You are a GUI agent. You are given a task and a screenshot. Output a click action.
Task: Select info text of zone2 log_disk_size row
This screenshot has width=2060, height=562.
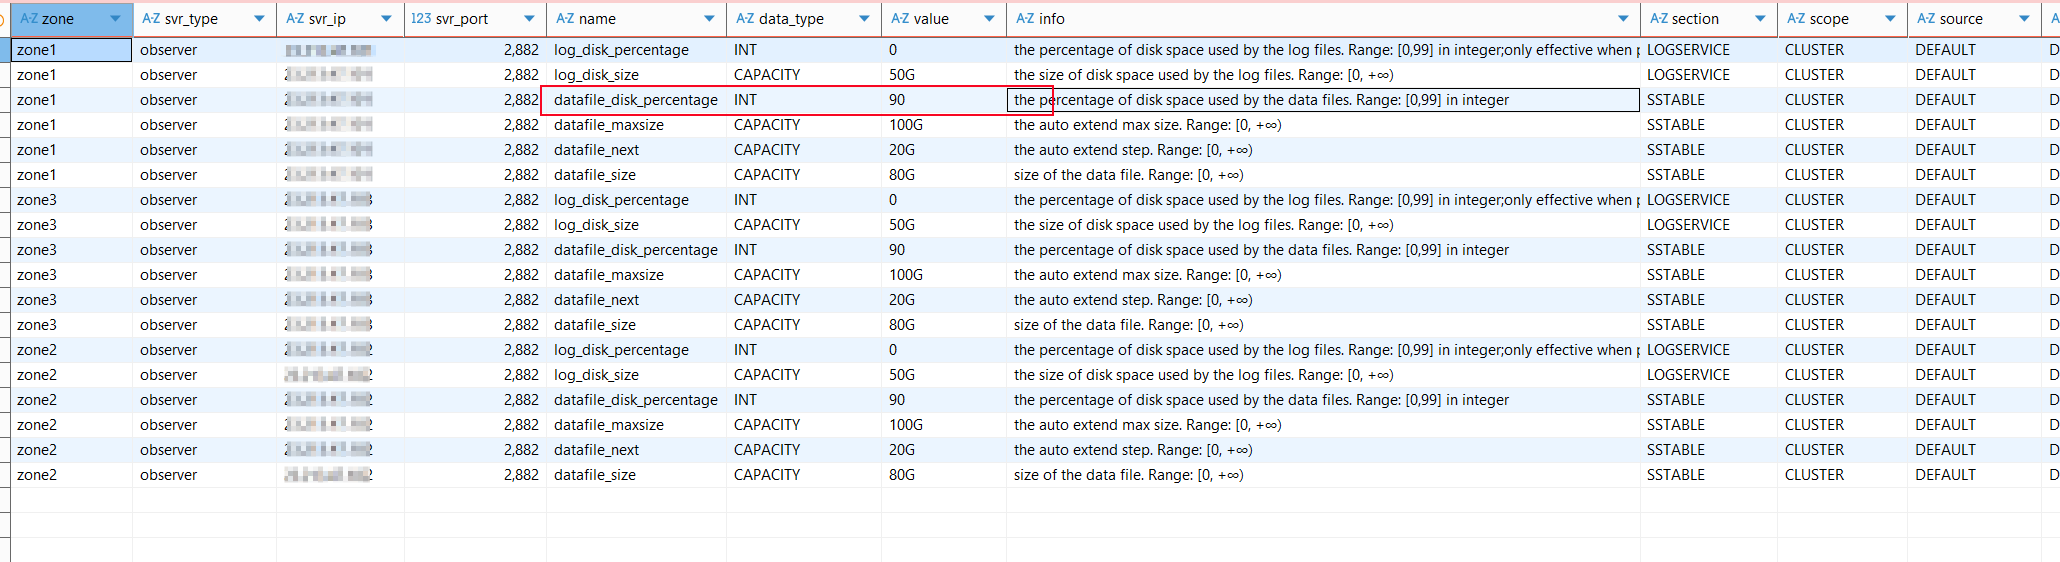pos(1204,375)
